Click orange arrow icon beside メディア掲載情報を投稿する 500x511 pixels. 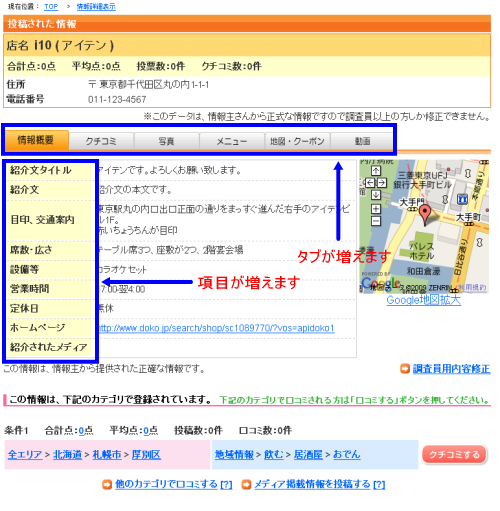(x=246, y=484)
